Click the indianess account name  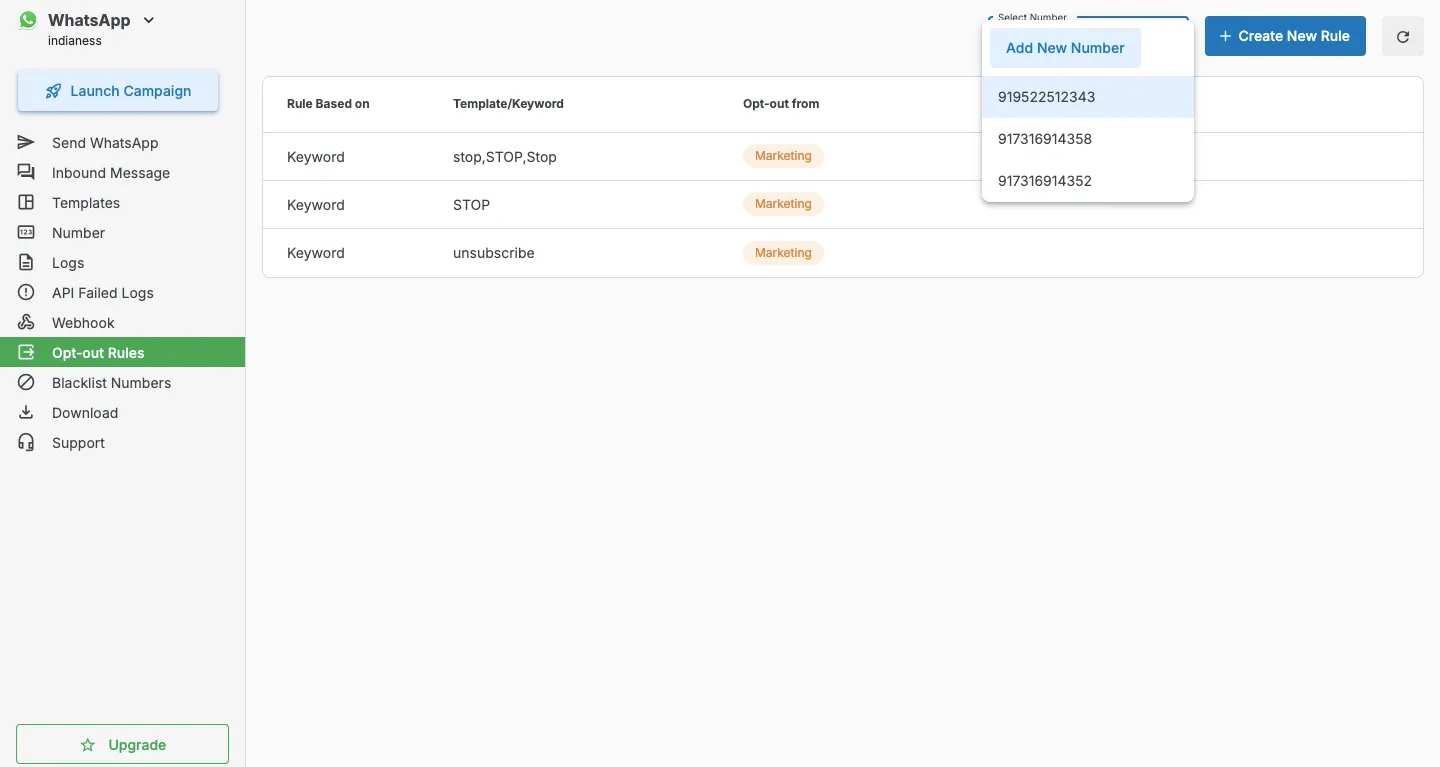75,41
